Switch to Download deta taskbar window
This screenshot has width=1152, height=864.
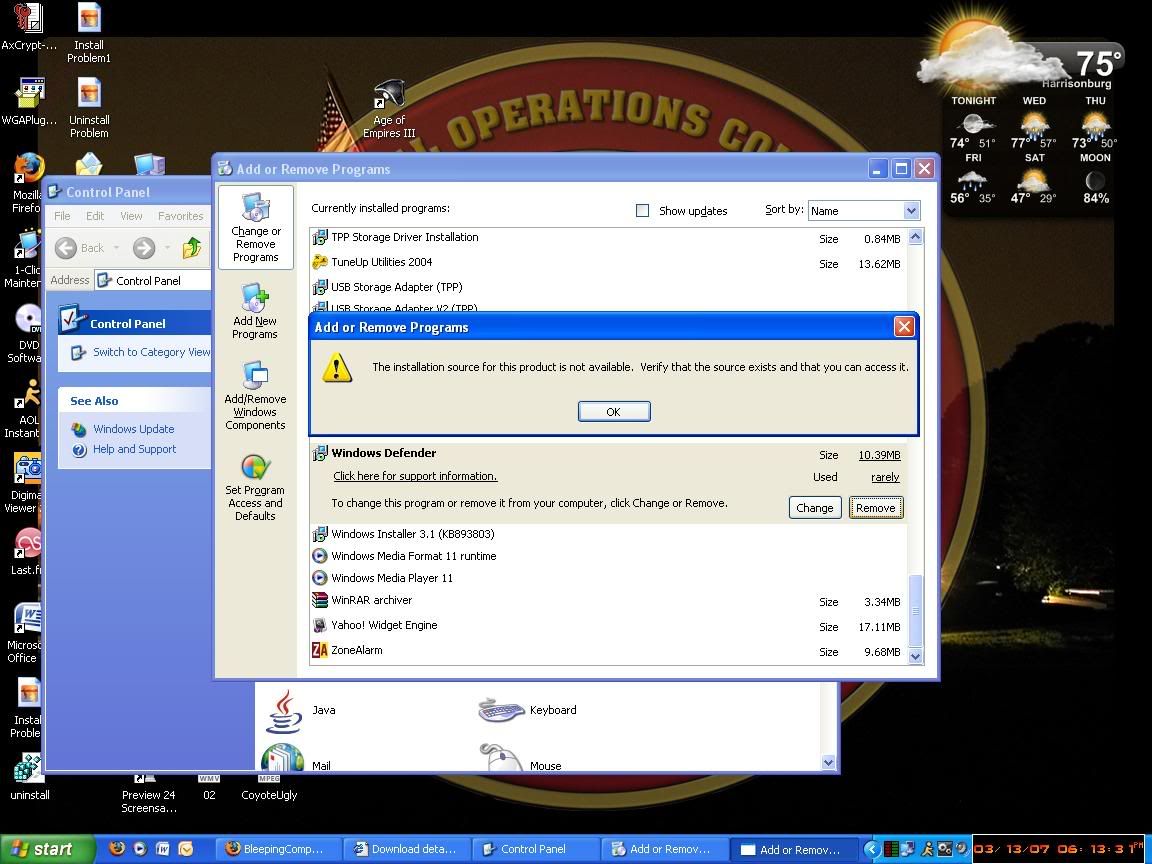408,849
